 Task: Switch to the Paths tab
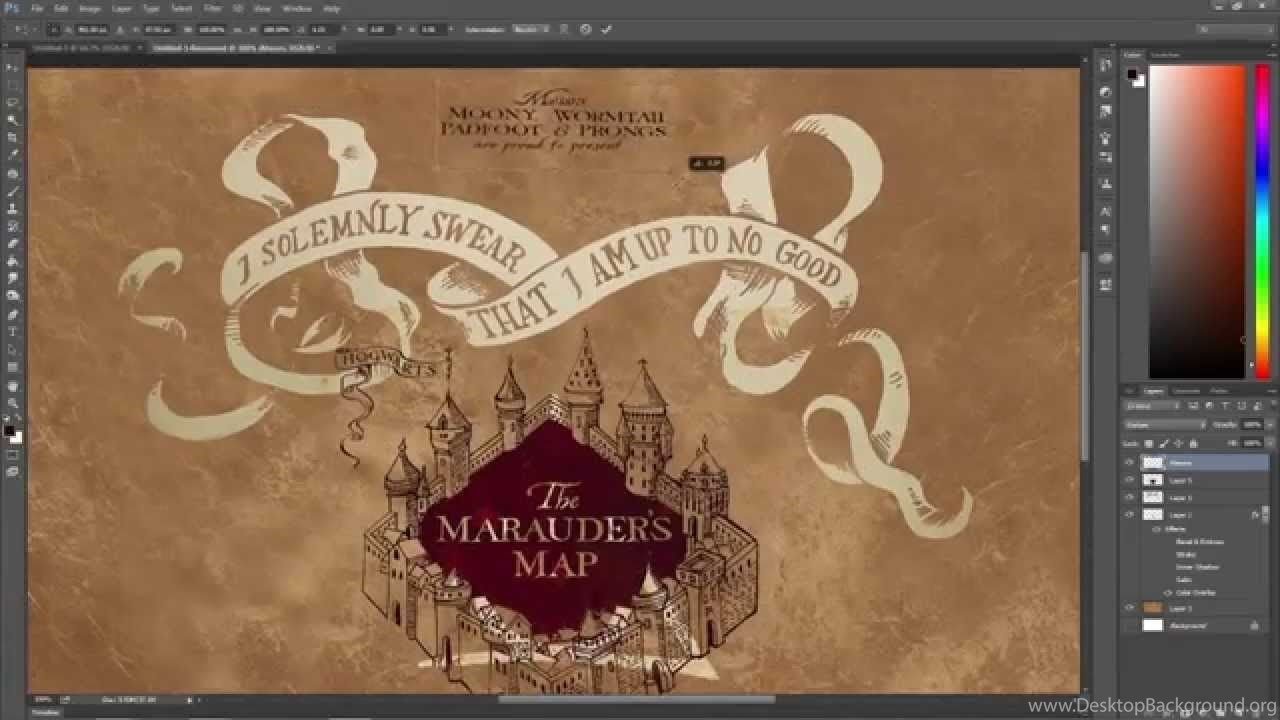[1219, 390]
